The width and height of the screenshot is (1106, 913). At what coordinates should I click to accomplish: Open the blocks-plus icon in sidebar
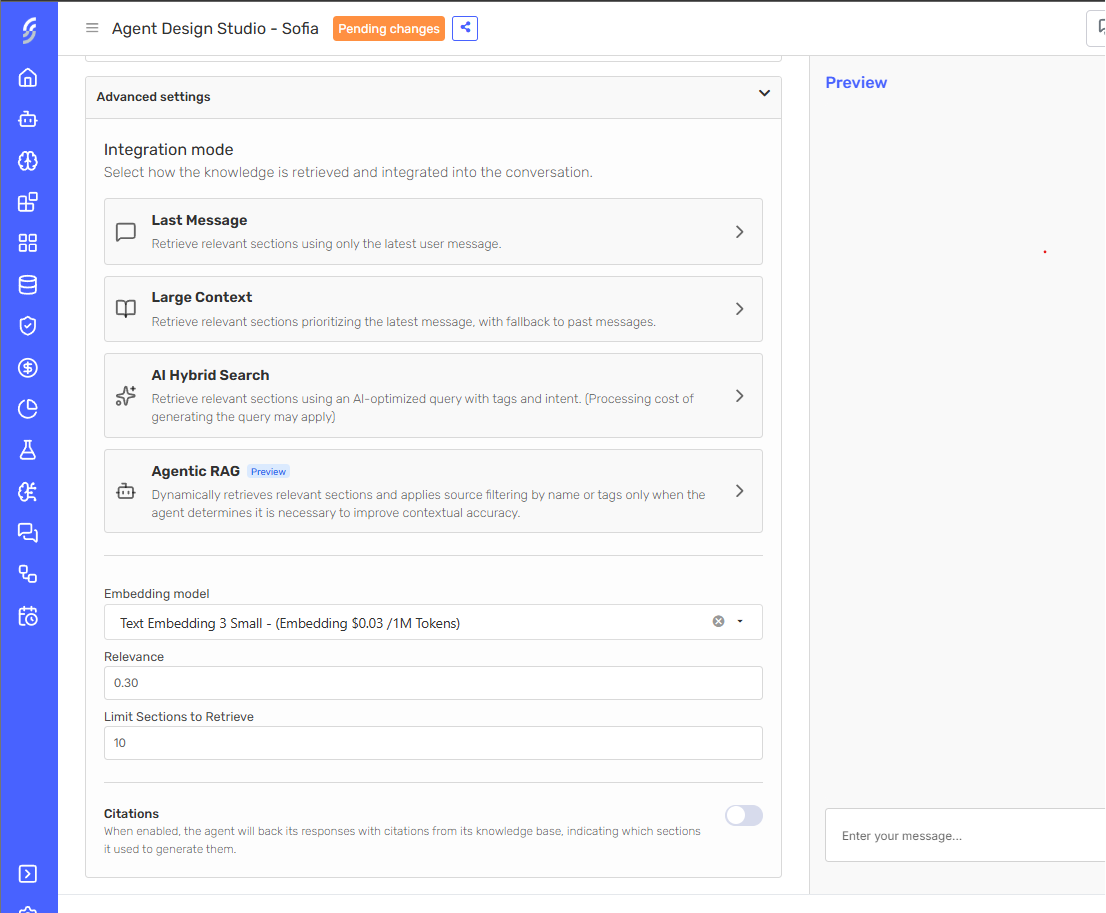[x=28, y=202]
